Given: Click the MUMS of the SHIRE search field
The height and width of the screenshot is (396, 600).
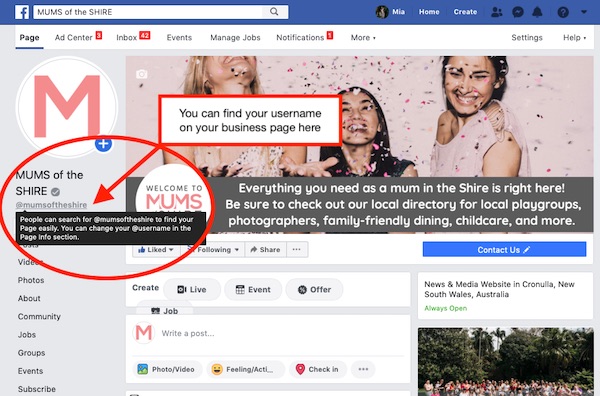Looking at the screenshot, I should pos(149,12).
